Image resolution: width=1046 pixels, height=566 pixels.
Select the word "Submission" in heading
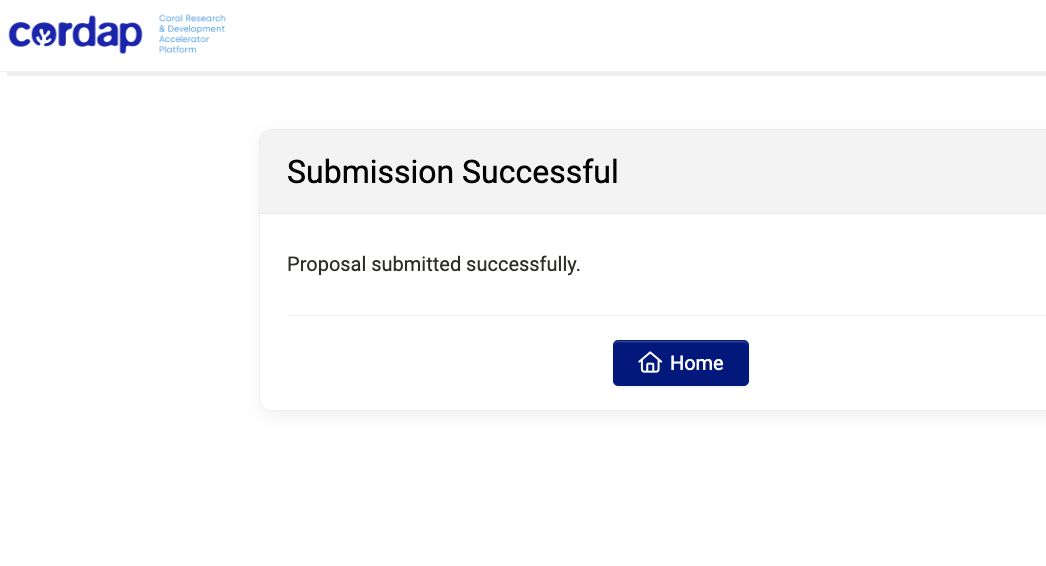point(370,172)
